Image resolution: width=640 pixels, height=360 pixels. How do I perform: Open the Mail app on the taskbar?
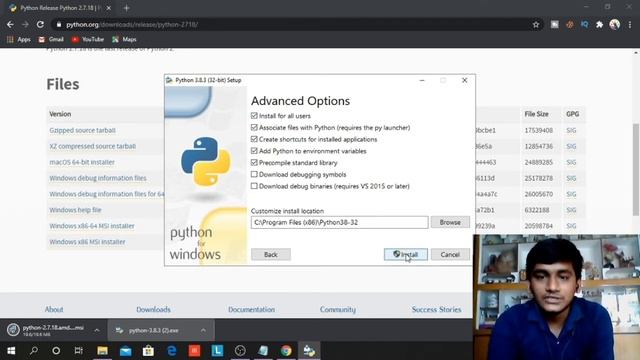click(125, 351)
